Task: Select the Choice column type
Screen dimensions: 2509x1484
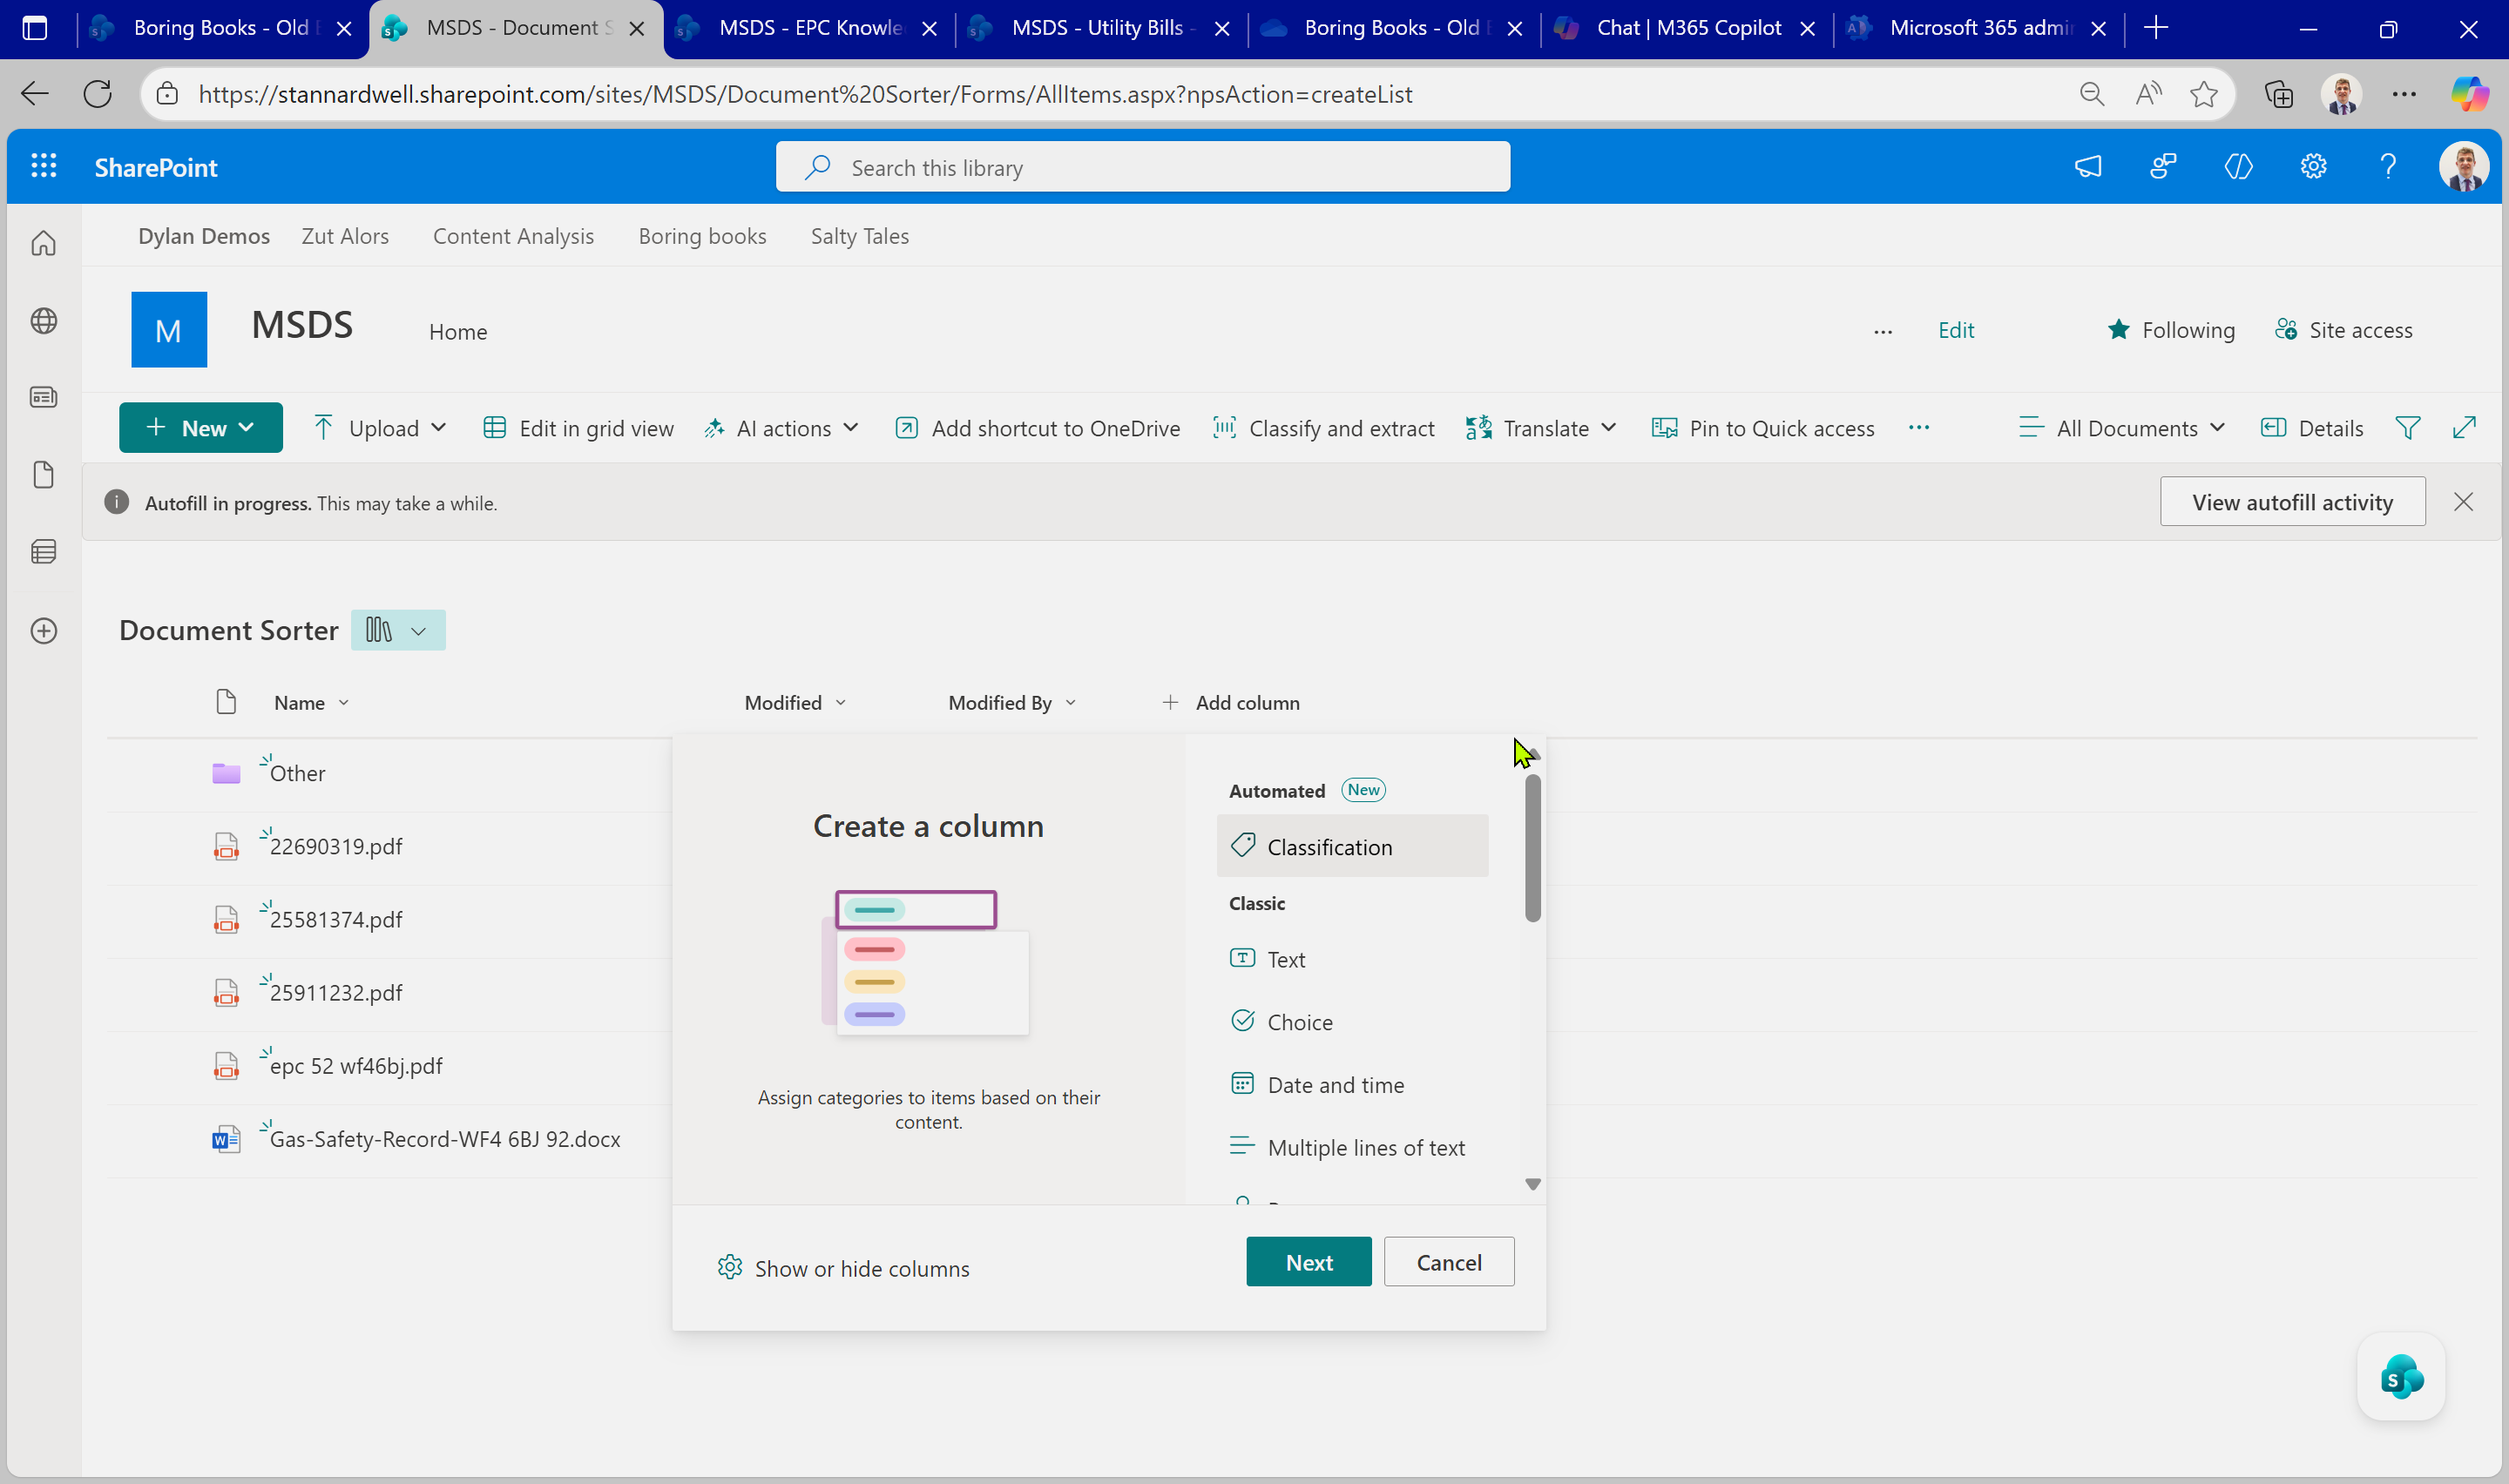Action: tap(1299, 1022)
